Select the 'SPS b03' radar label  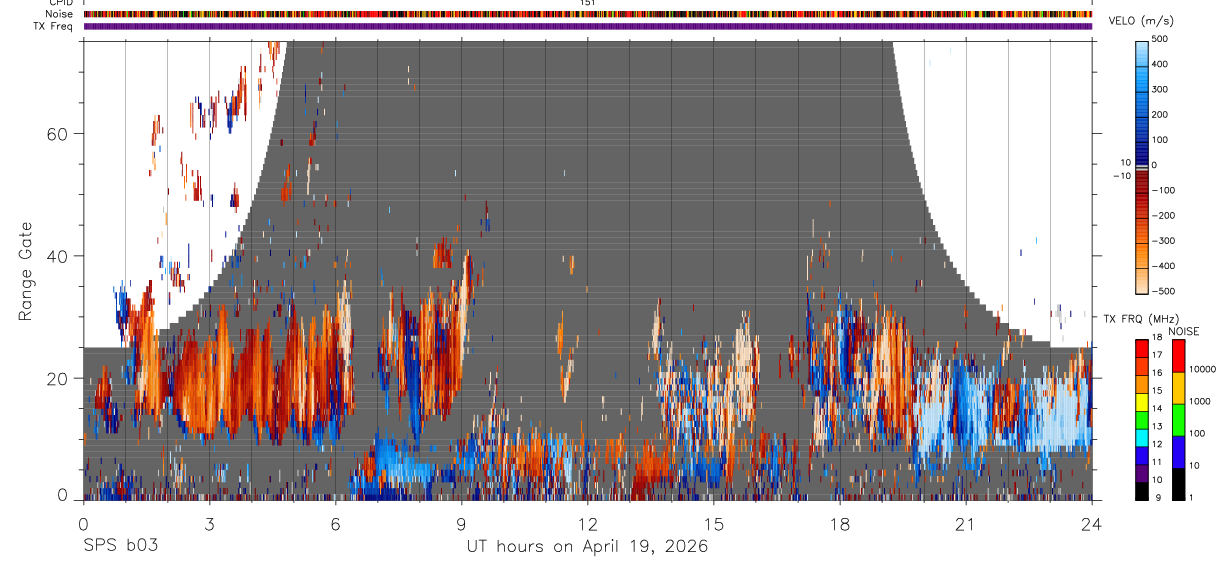[120, 547]
